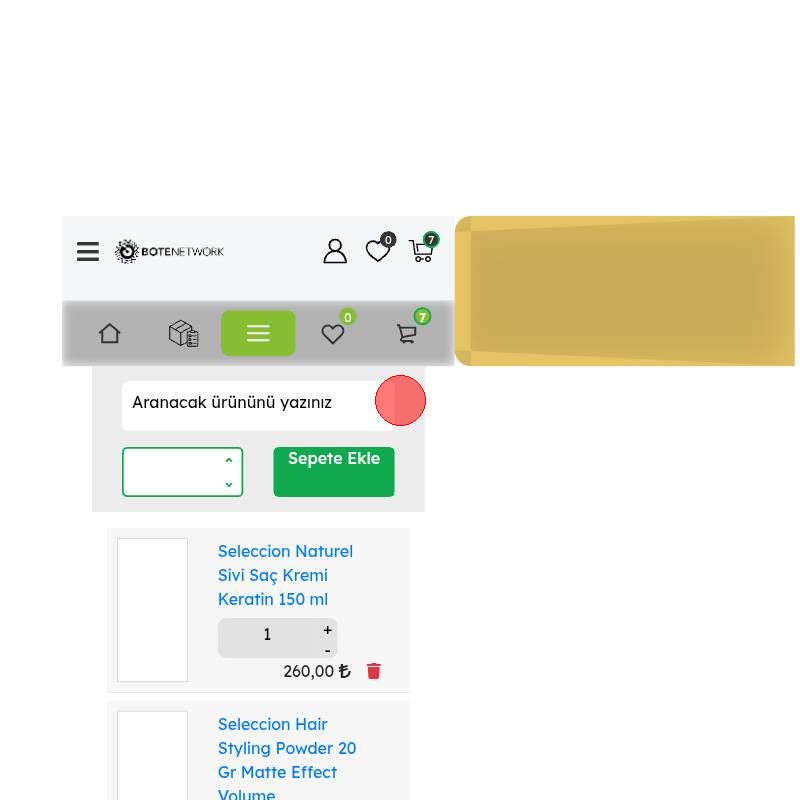Decrease quantity with down chevron

click(229, 484)
